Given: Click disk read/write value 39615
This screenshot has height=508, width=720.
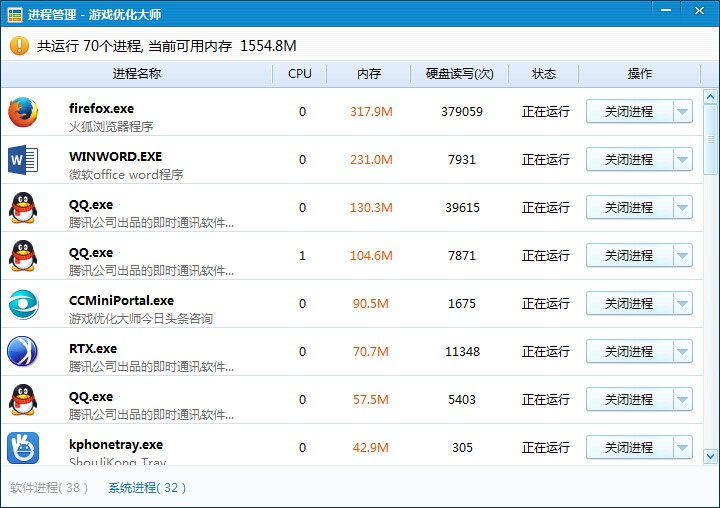Looking at the screenshot, I should click(462, 208).
